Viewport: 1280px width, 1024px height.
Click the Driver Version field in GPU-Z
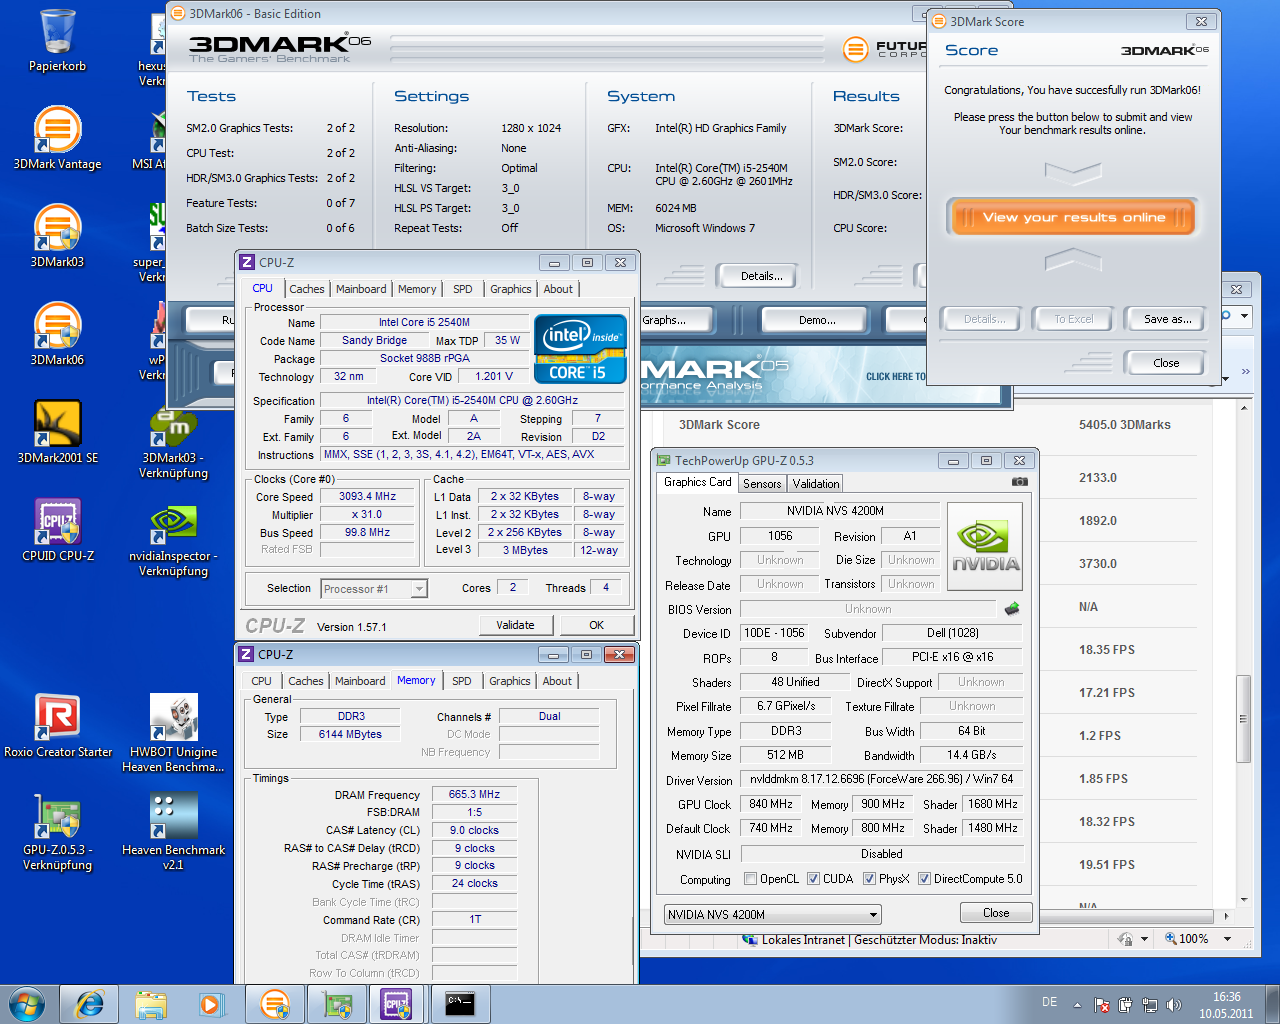(881, 779)
